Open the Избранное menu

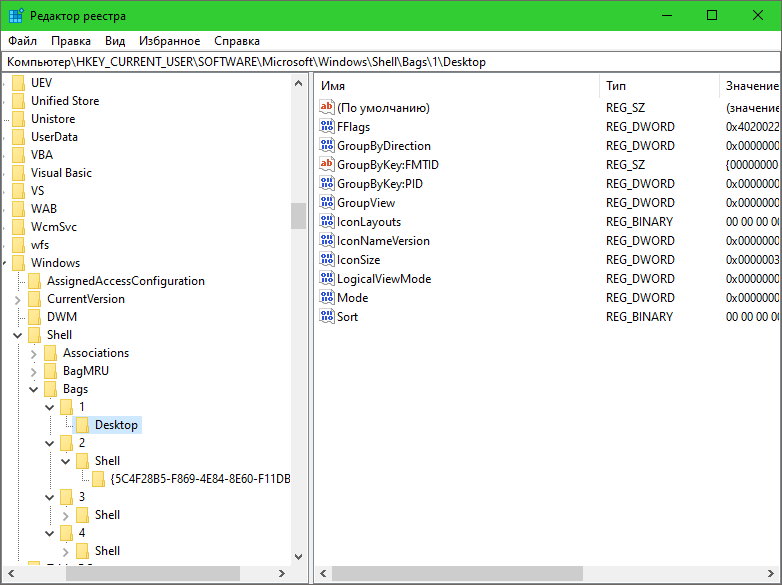pyautogui.click(x=169, y=41)
